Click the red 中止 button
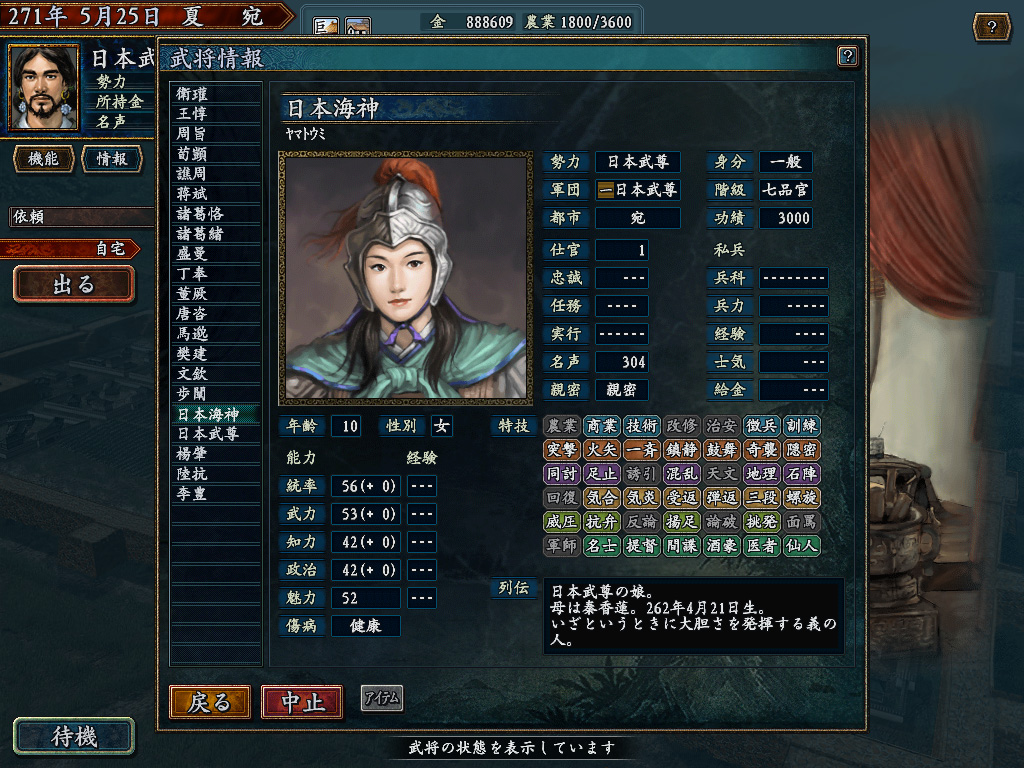 [x=302, y=702]
